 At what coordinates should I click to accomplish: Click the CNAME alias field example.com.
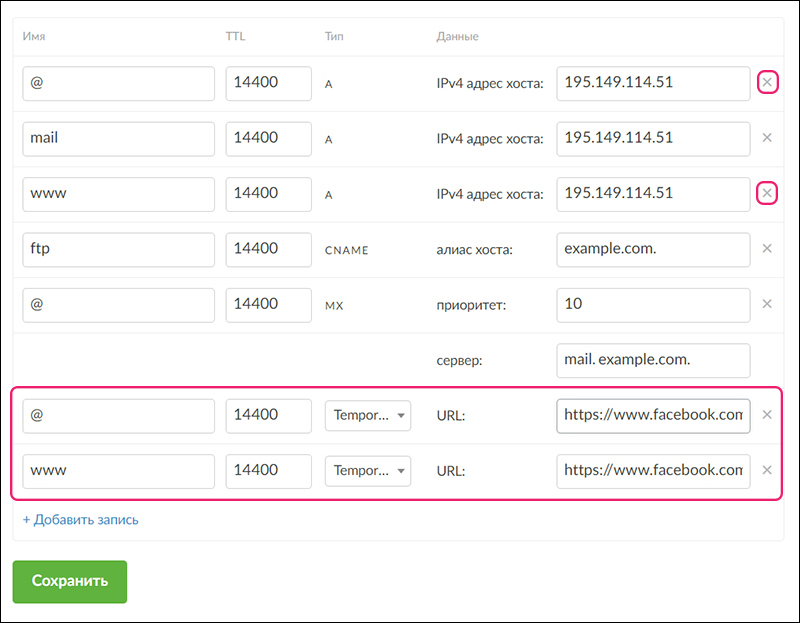click(x=652, y=249)
